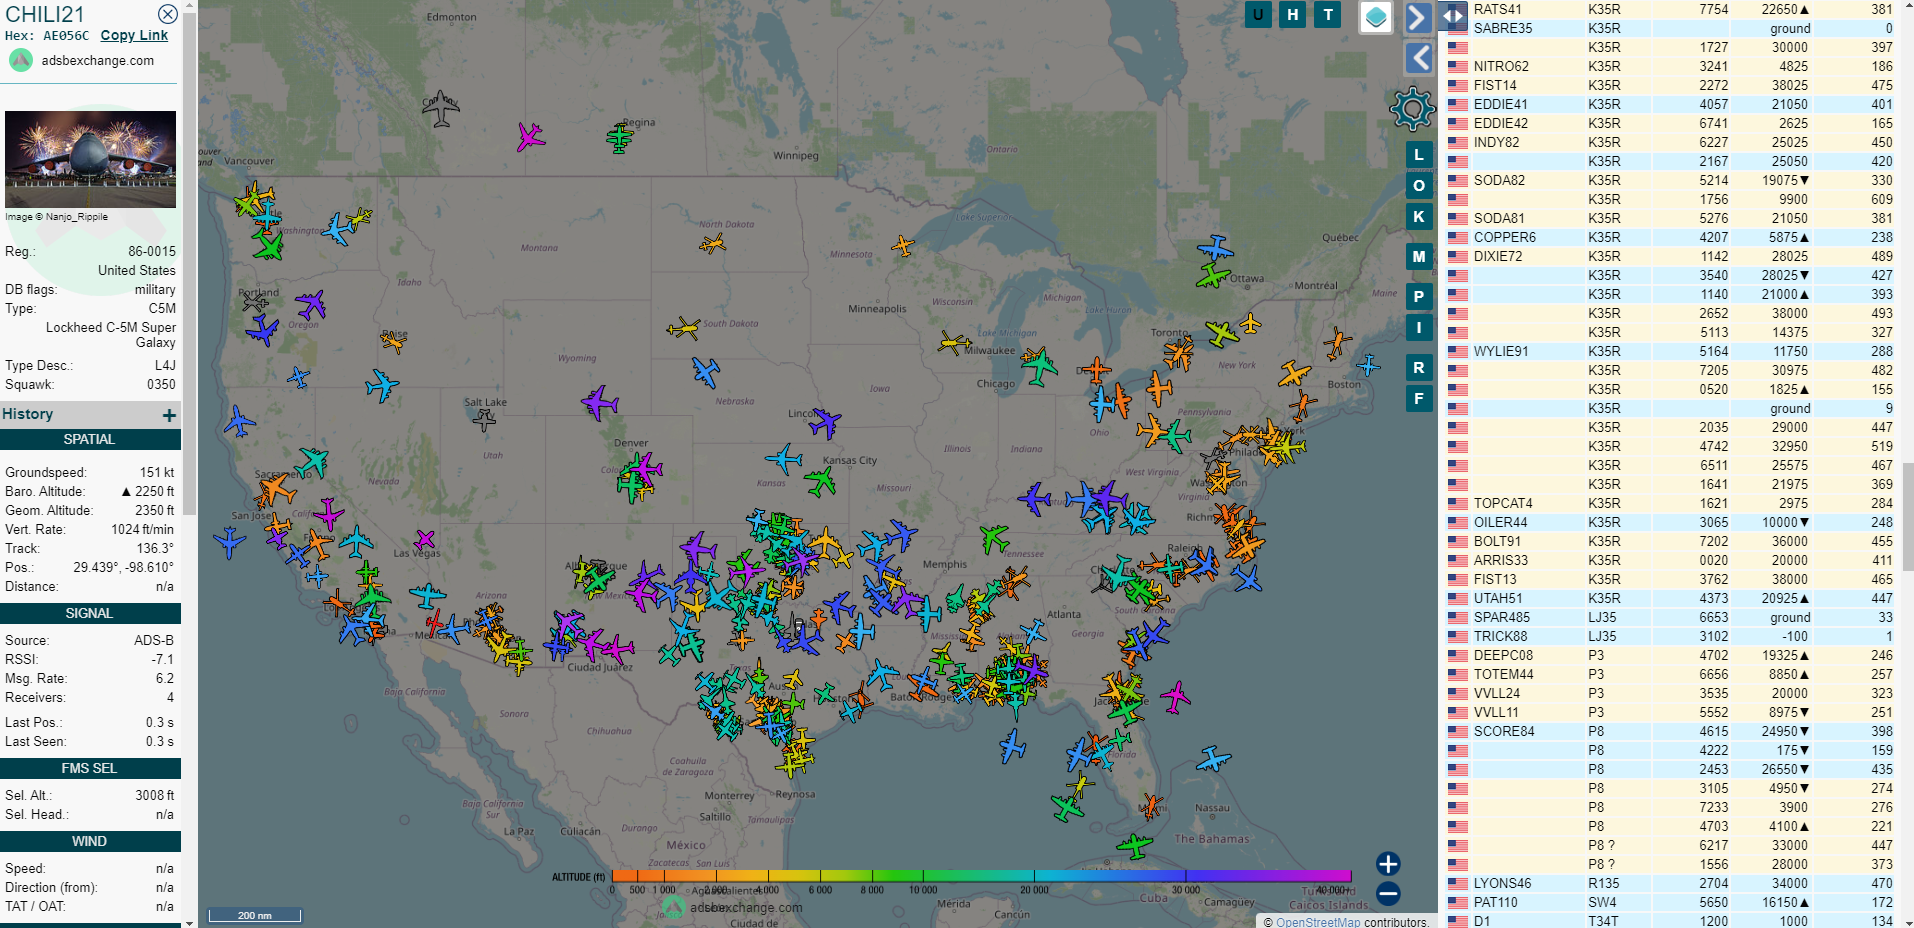This screenshot has width=1914, height=928.
Task: Toggle the K map option button
Action: pyautogui.click(x=1419, y=217)
